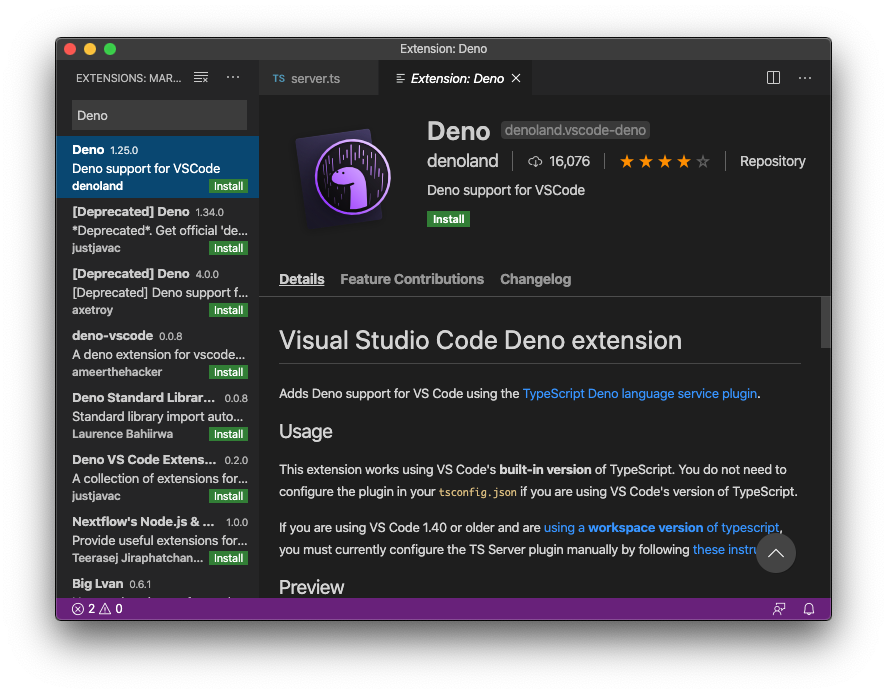Open the Changelog tab
The image size is (887, 694).
coord(535,279)
